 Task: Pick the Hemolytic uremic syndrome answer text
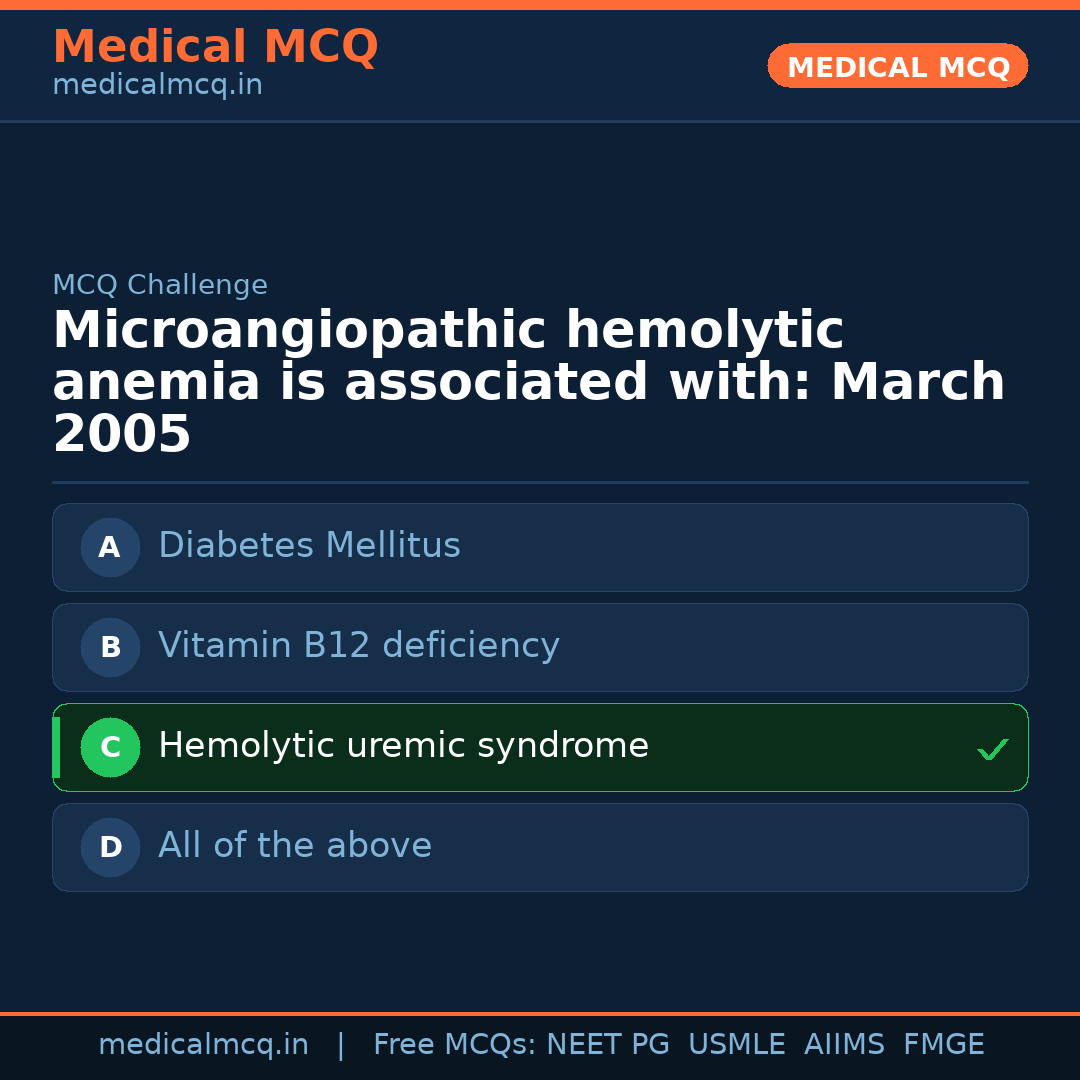[x=403, y=746]
